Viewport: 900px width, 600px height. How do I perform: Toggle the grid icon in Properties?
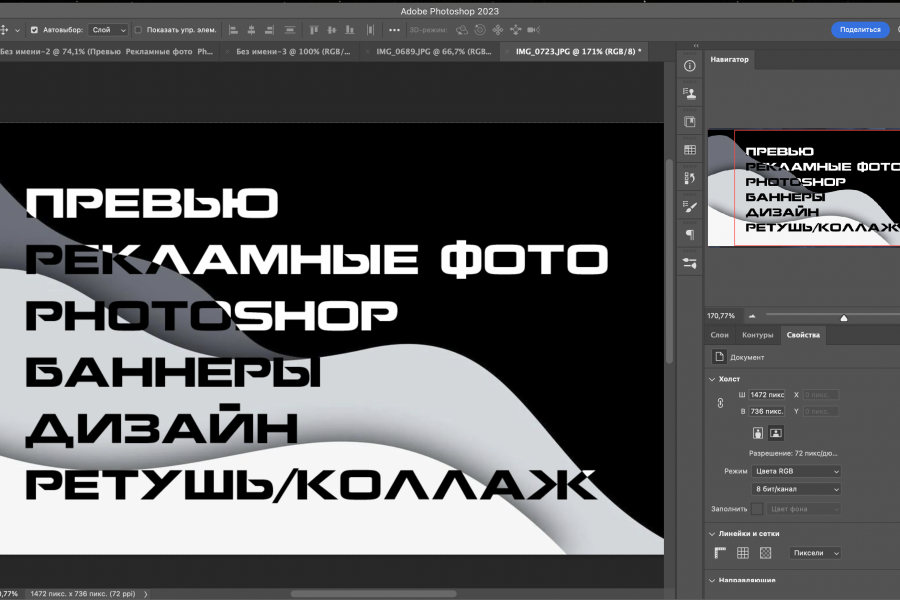[743, 552]
